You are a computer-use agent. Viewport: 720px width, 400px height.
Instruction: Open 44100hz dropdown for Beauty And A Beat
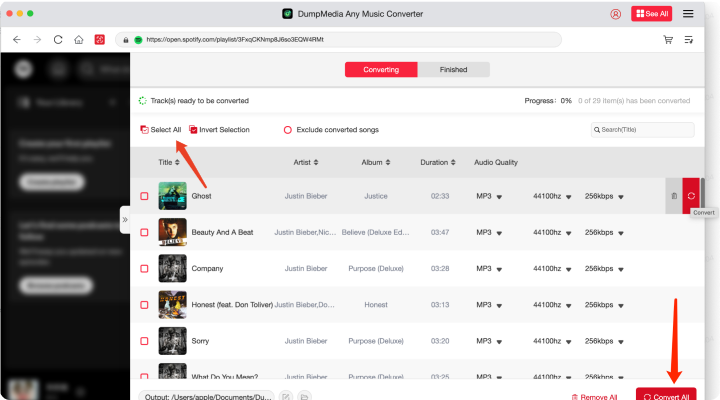coord(552,232)
